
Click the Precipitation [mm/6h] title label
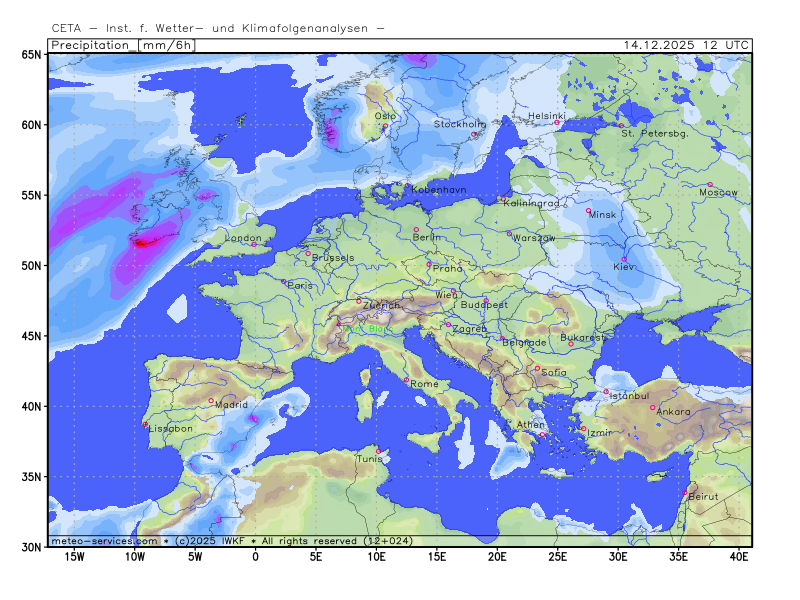122,45
